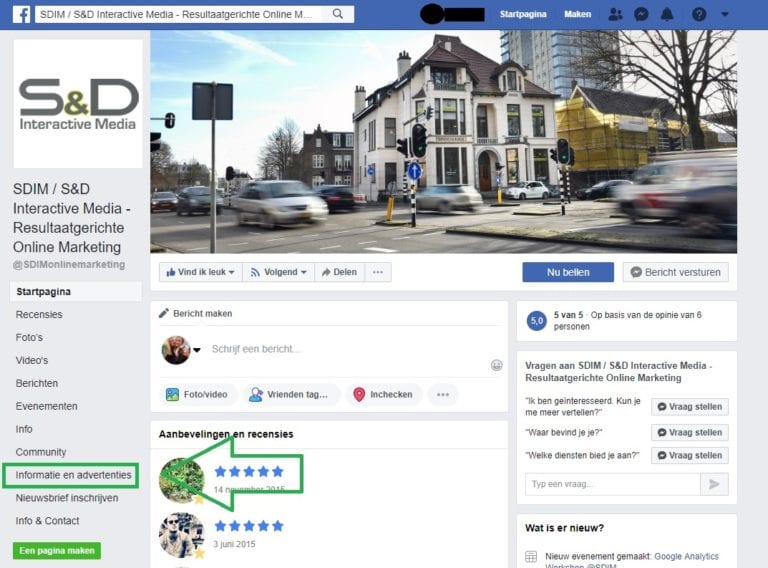Screen dimensions: 768x568
Task: Click the 5,0 rating badge
Action: 536,321
